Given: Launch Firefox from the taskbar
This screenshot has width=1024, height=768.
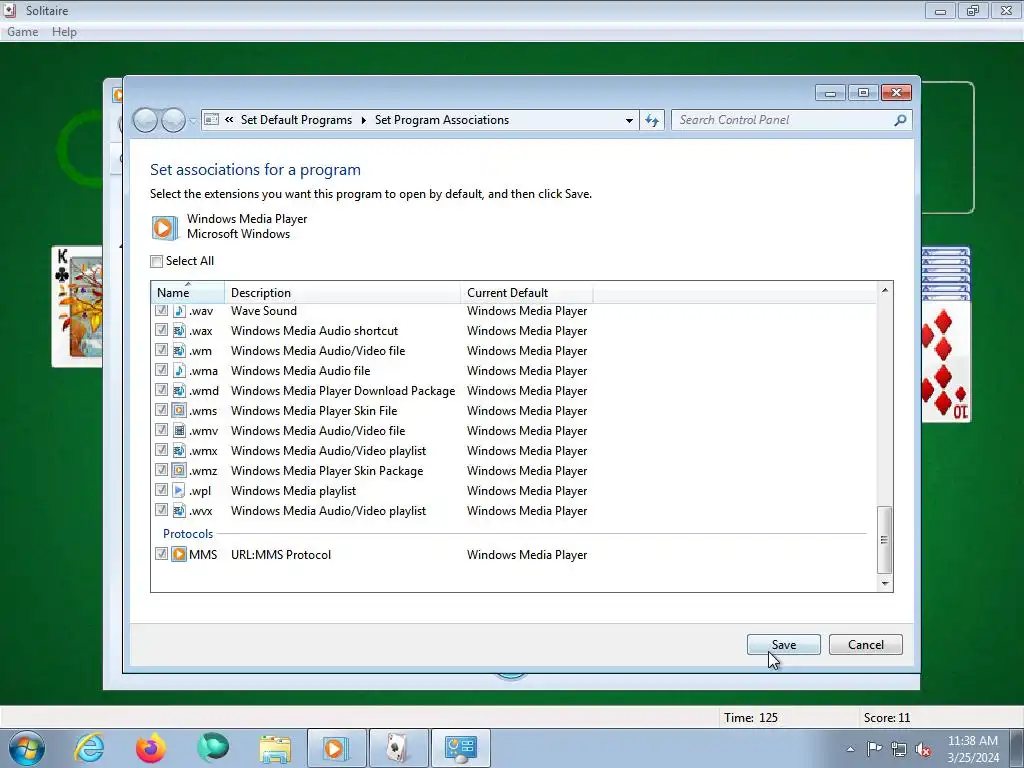Looking at the screenshot, I should [x=151, y=748].
